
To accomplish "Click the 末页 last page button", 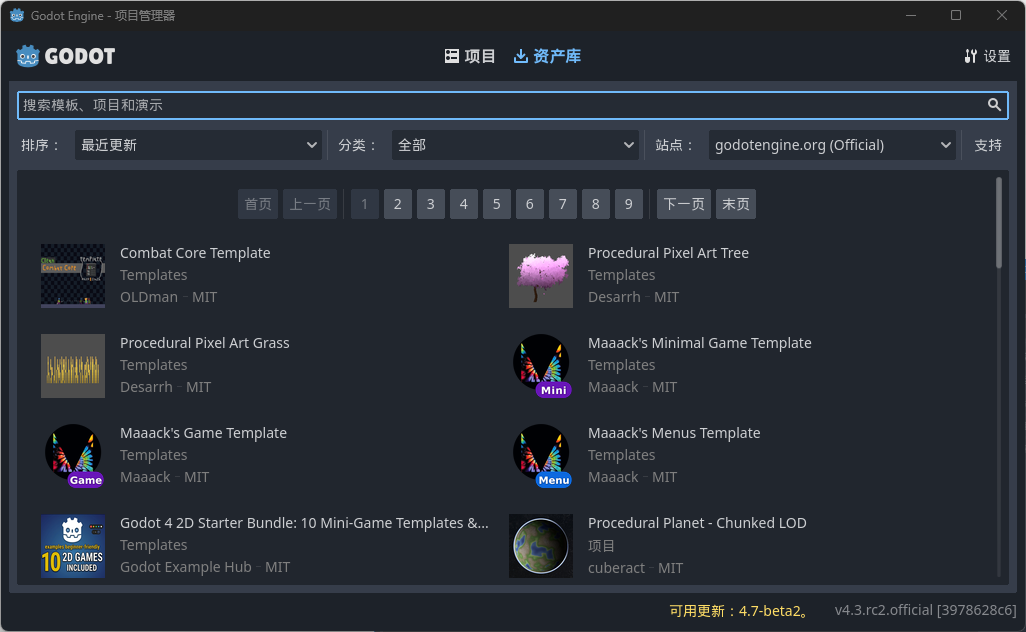I will (x=735, y=204).
